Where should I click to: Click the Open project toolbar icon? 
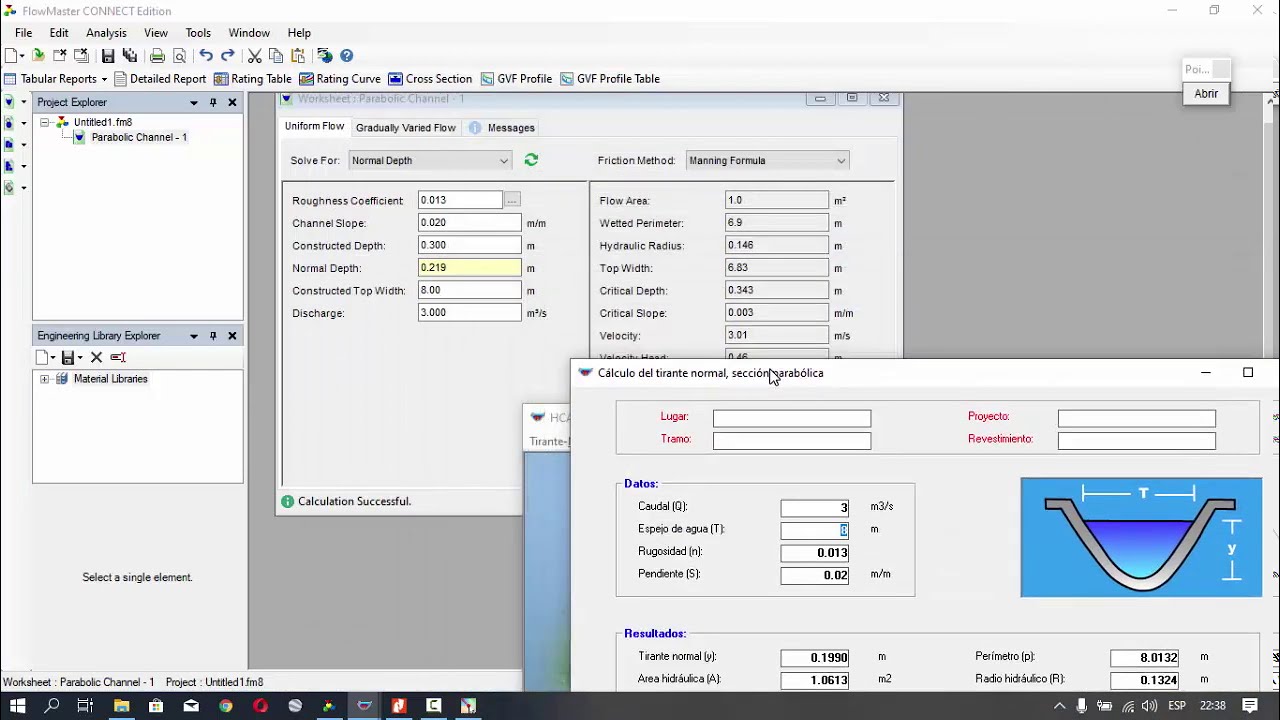pyautogui.click(x=38, y=56)
